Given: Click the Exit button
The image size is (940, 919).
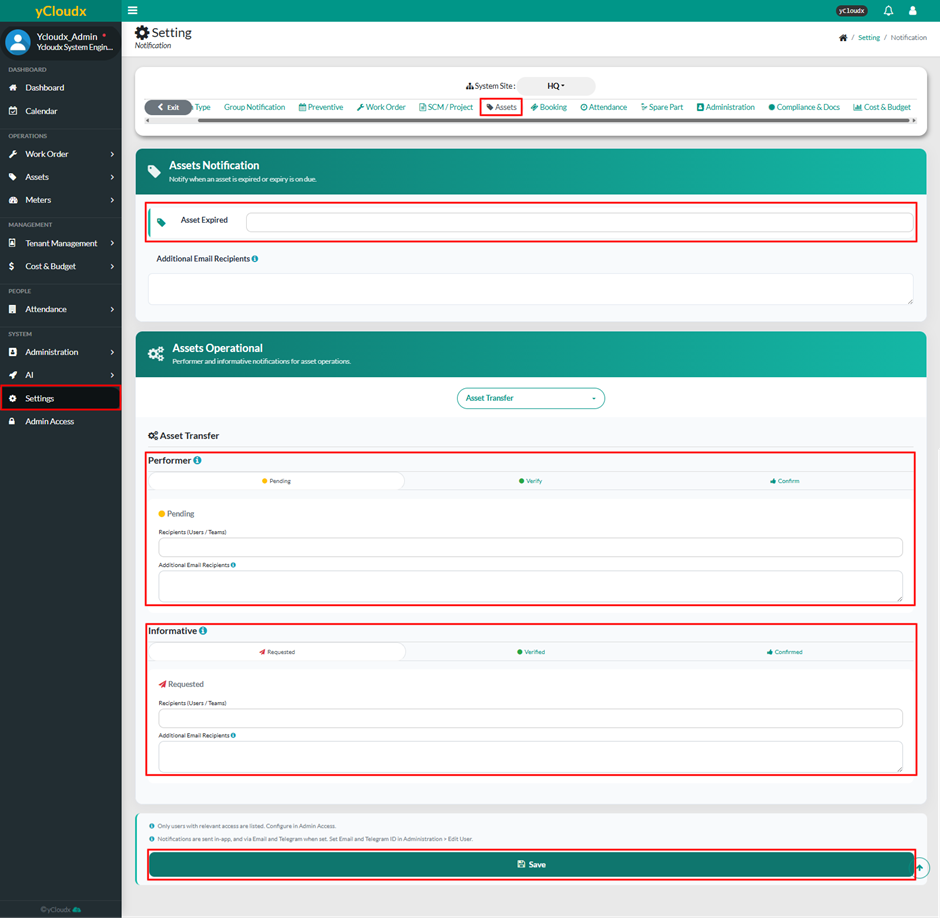Looking at the screenshot, I should coord(168,107).
